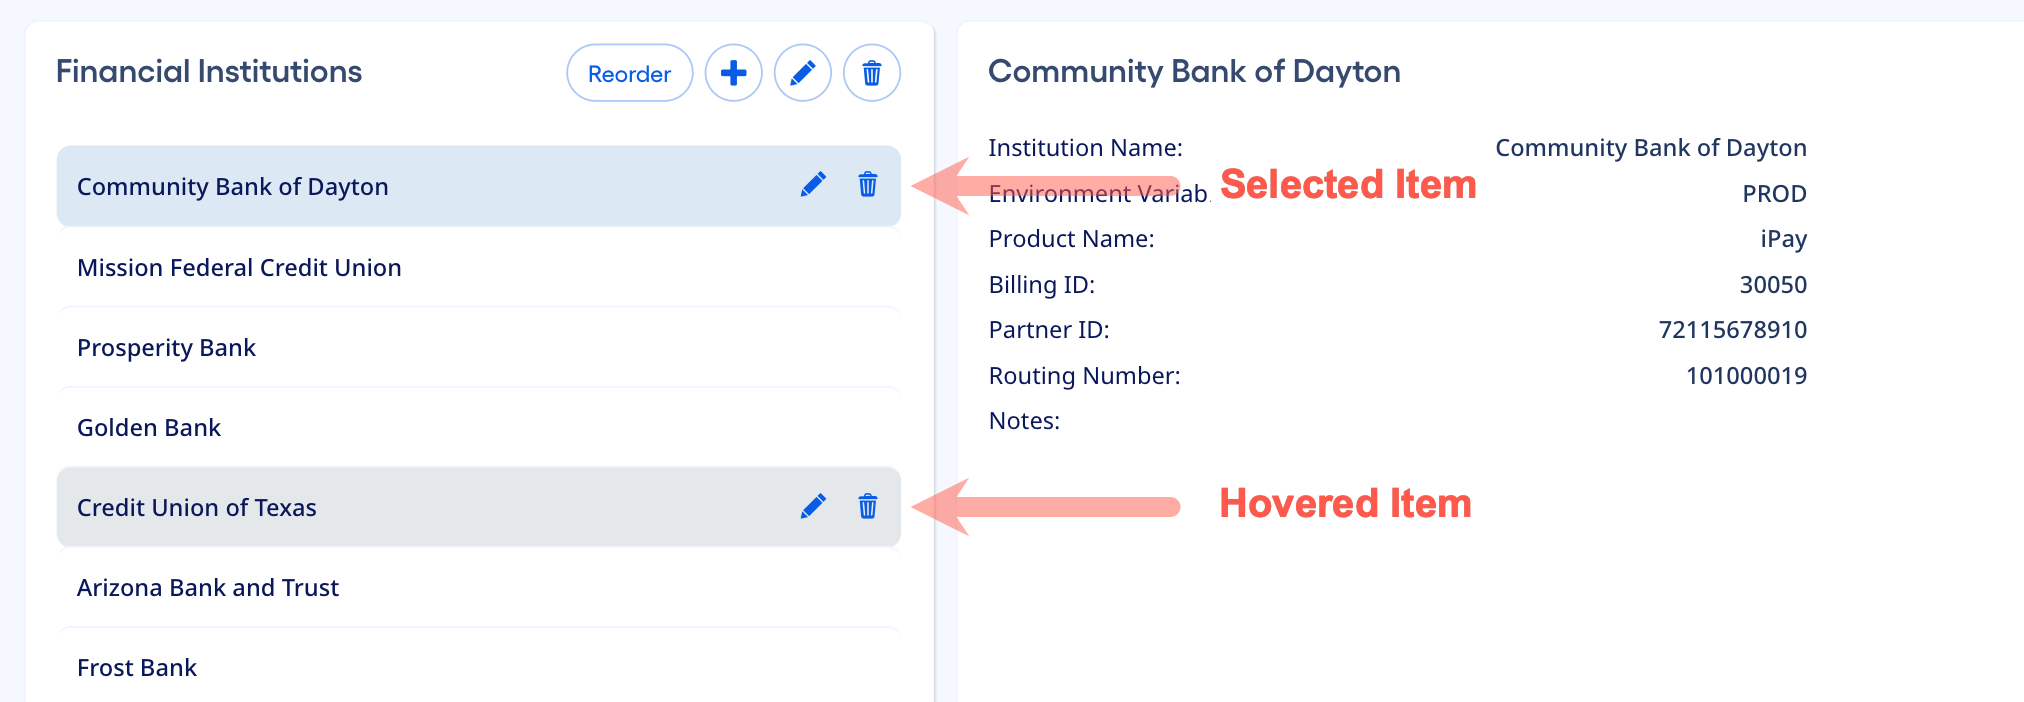Click the Partner ID value 72115678910
Viewport: 2024px width, 702px height.
[x=1732, y=330]
